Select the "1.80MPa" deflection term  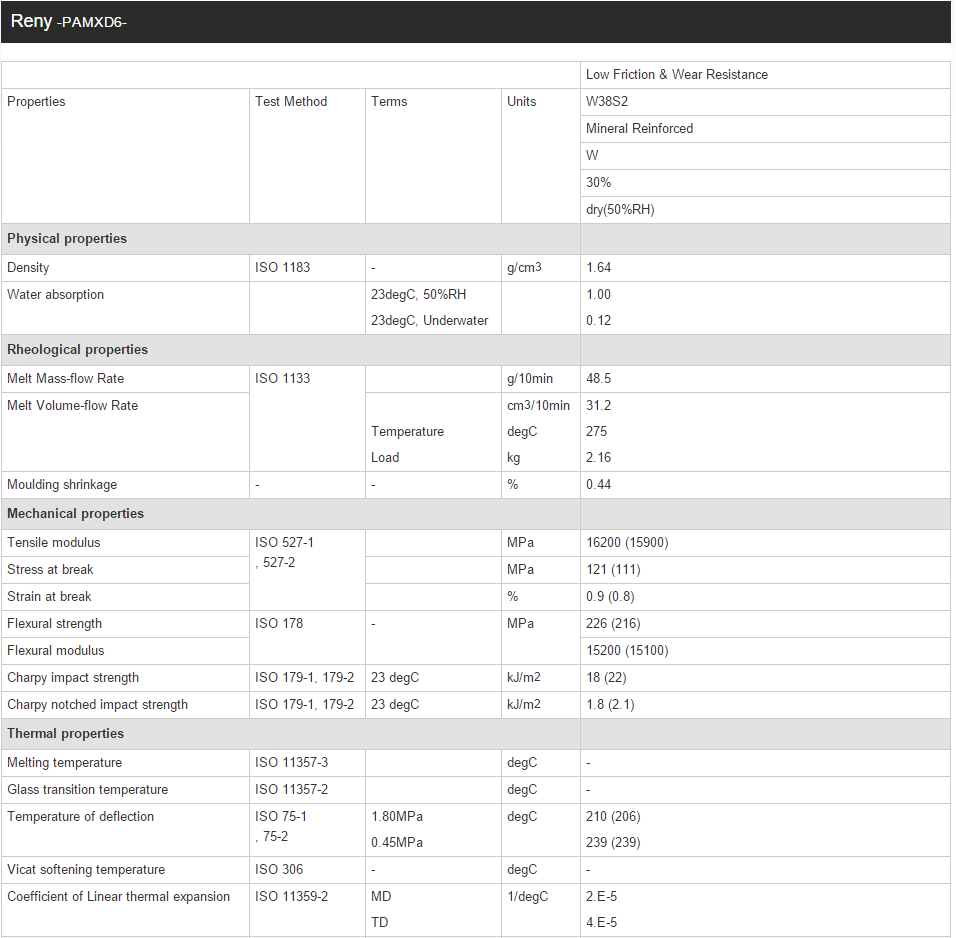click(397, 817)
